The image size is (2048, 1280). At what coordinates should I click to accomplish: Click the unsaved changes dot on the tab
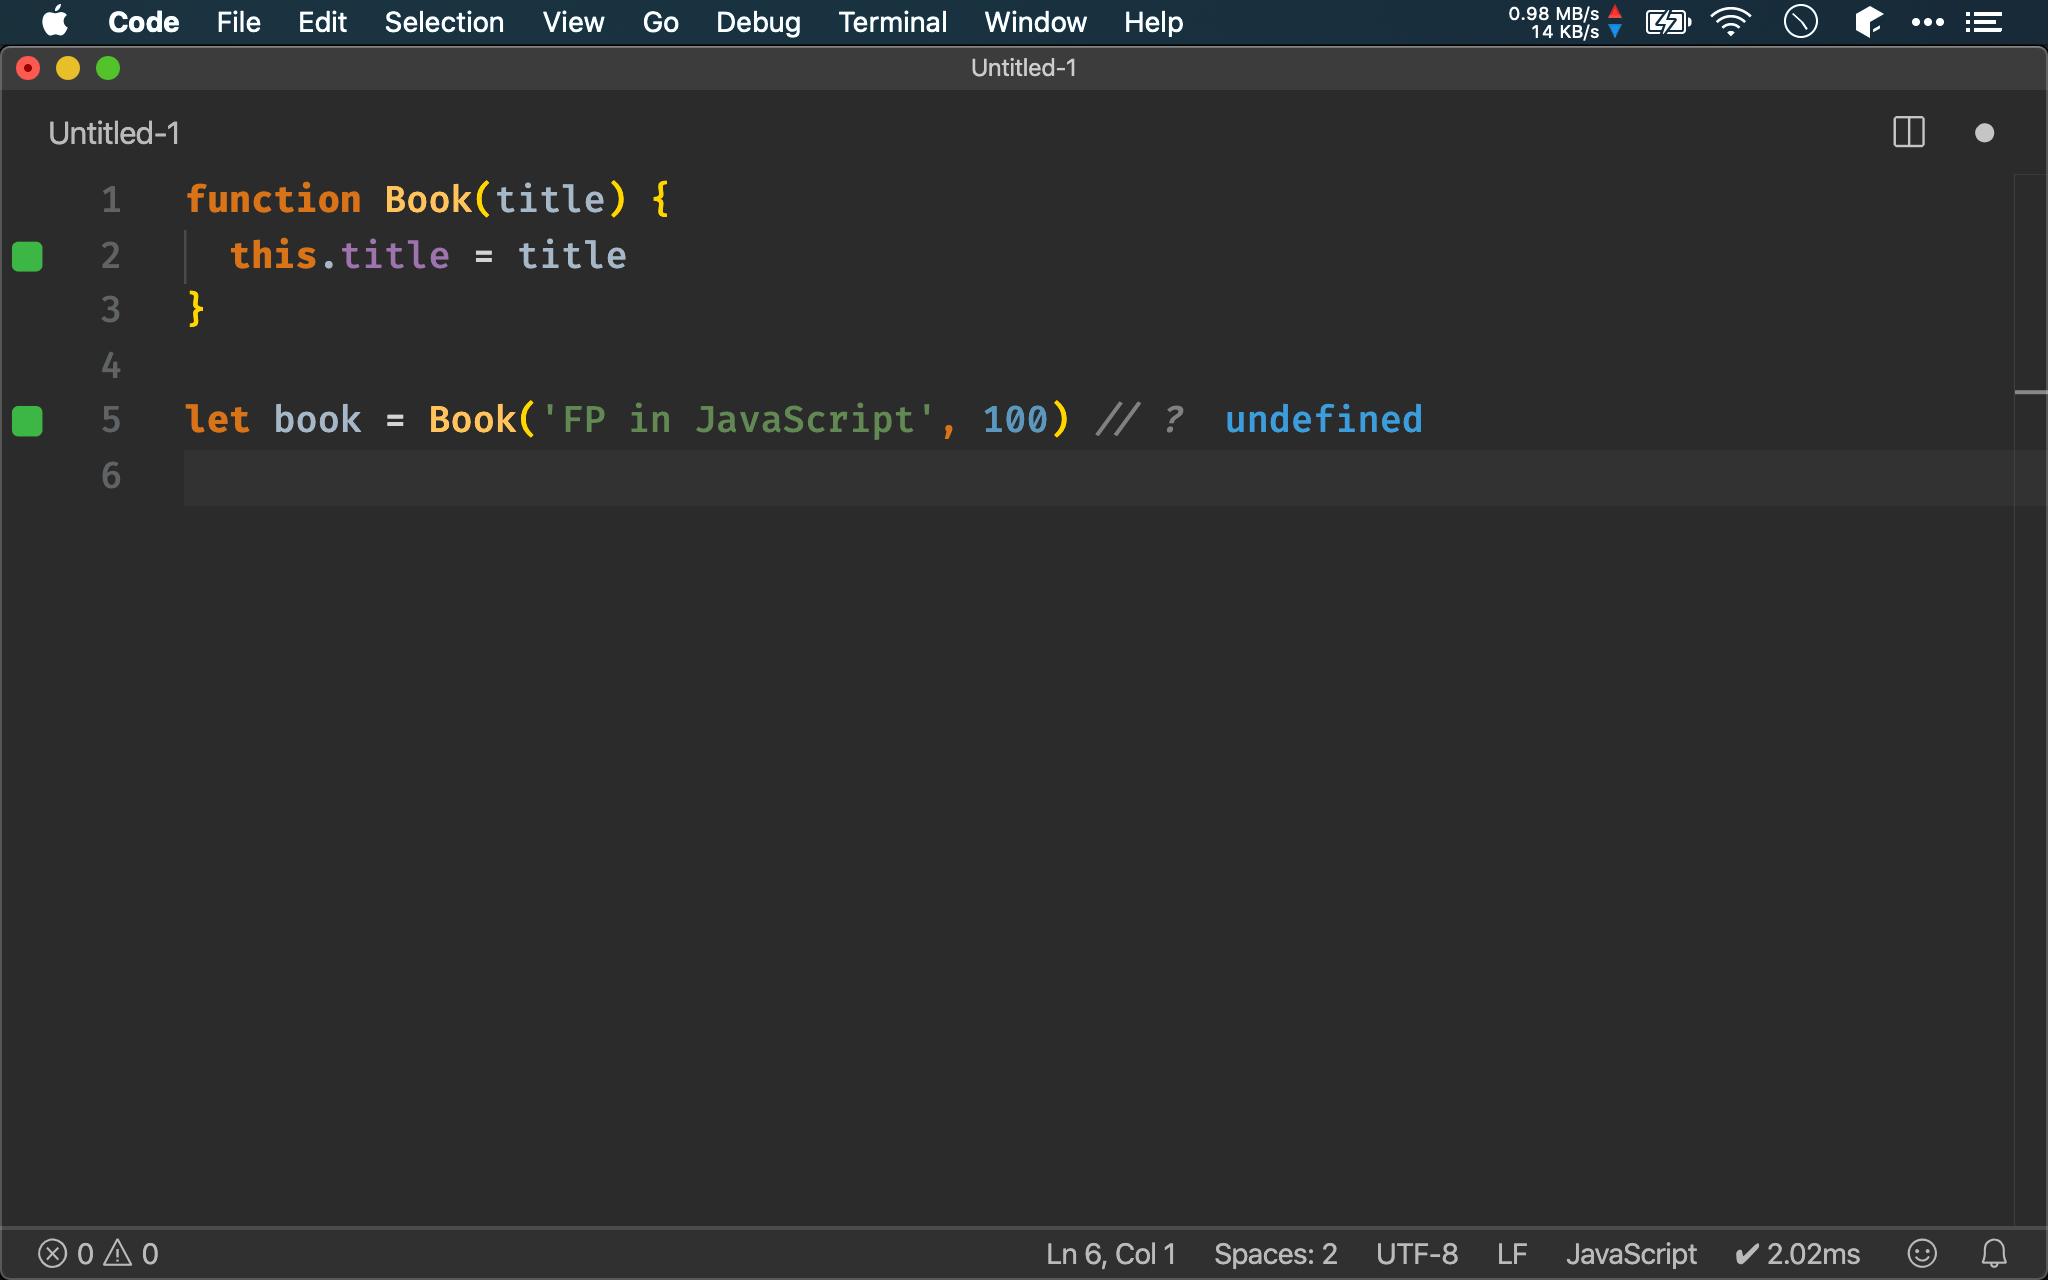(x=1984, y=132)
